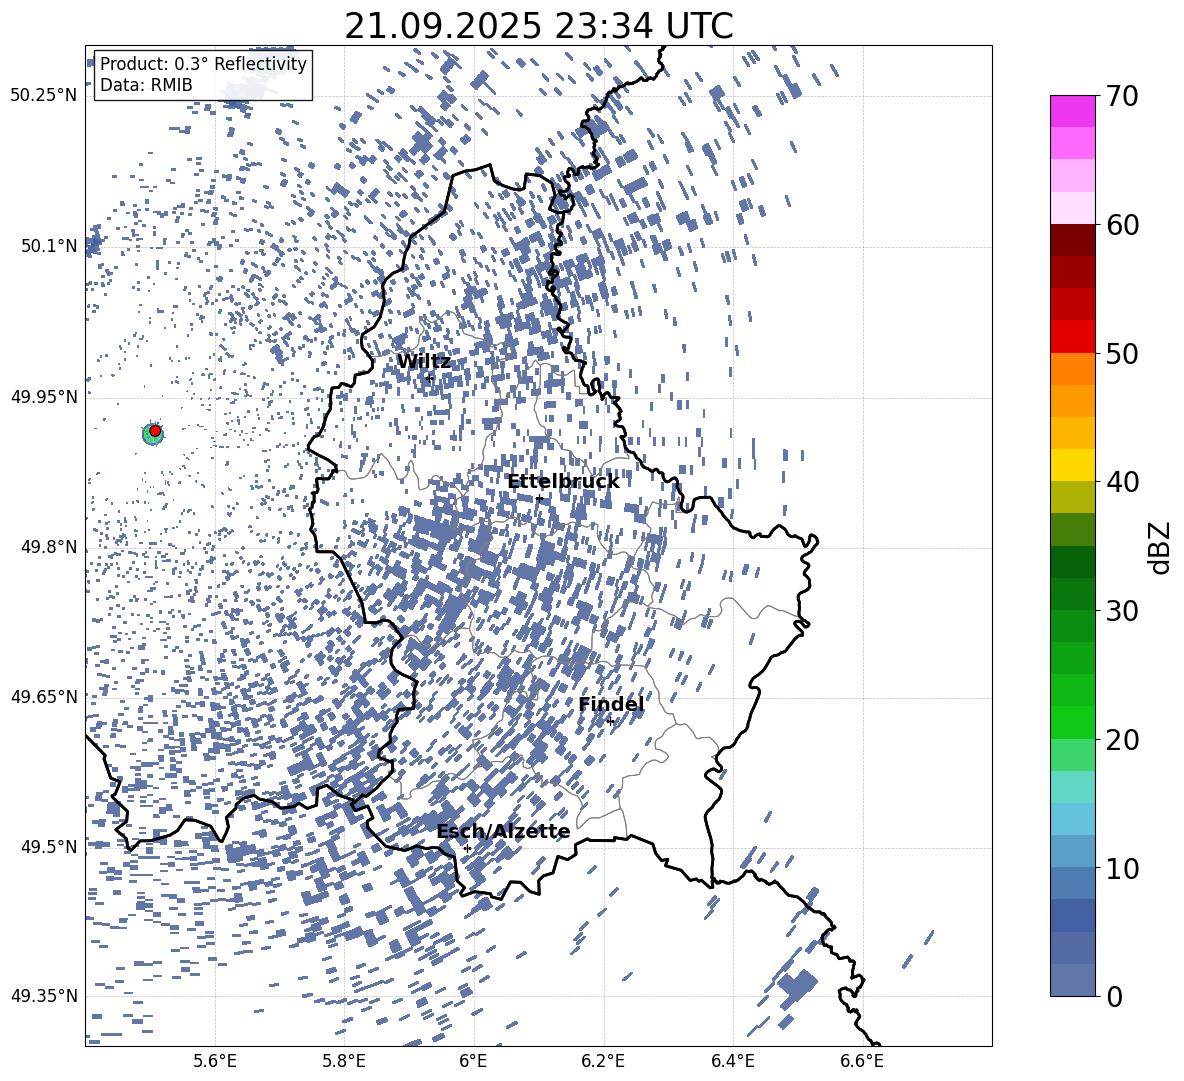Click the colorbar tick label 30

pyautogui.click(x=1122, y=611)
